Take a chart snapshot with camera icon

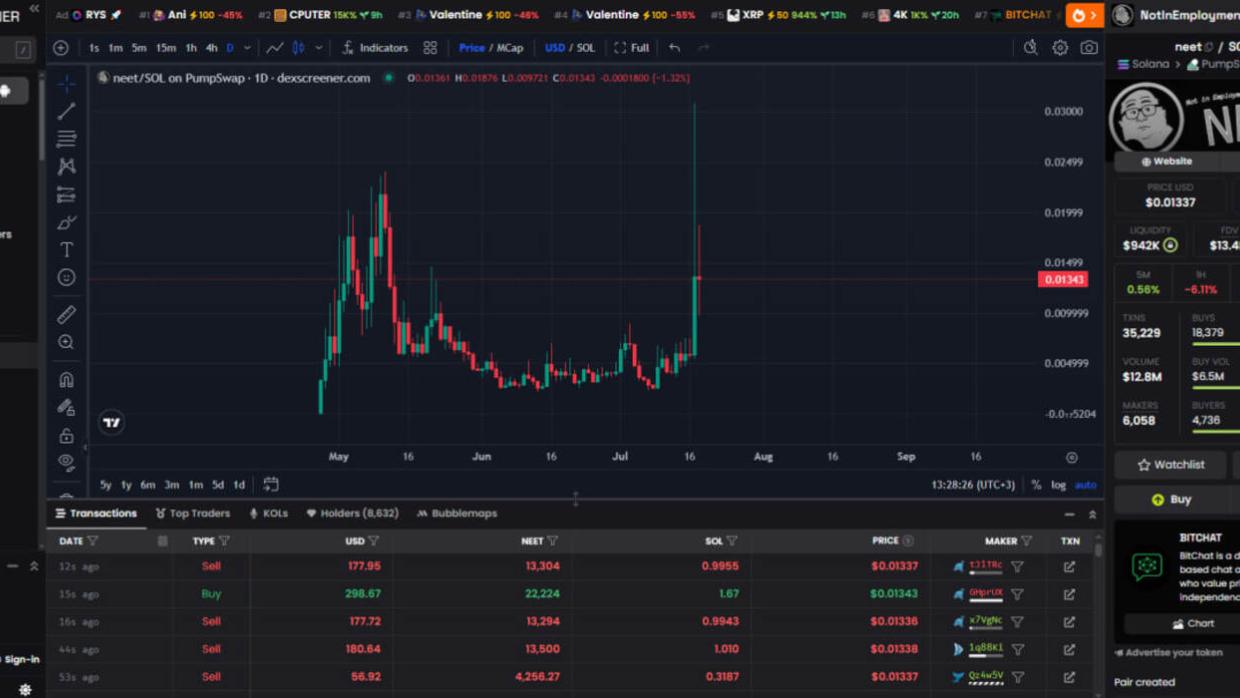[x=1089, y=47]
